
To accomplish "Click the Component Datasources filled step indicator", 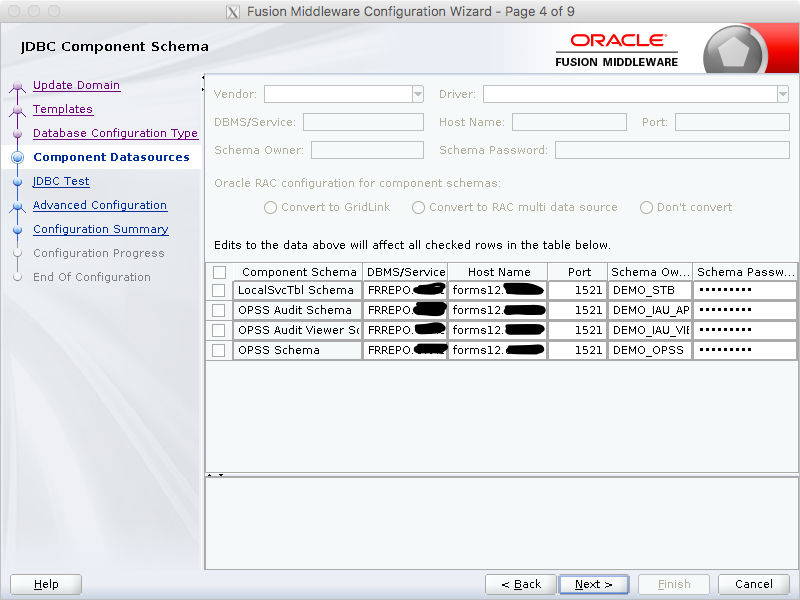I will point(18,157).
